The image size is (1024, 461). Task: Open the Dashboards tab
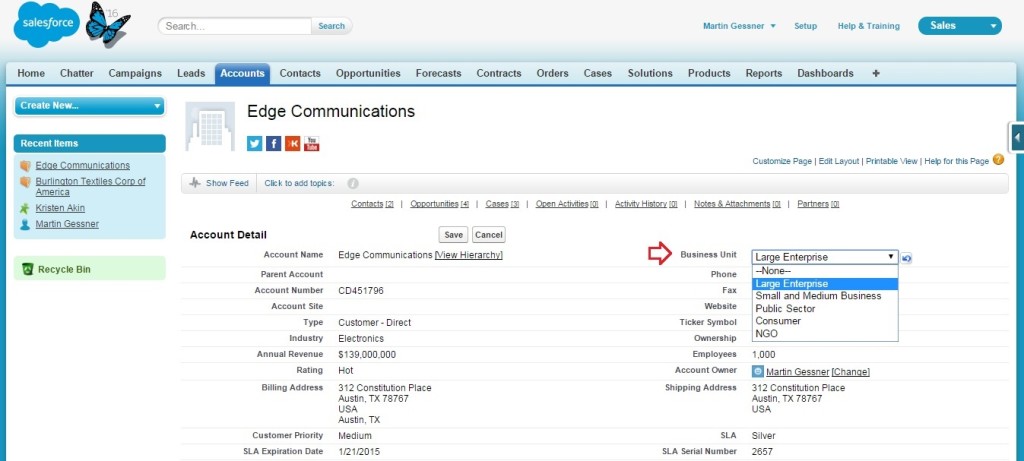click(825, 73)
